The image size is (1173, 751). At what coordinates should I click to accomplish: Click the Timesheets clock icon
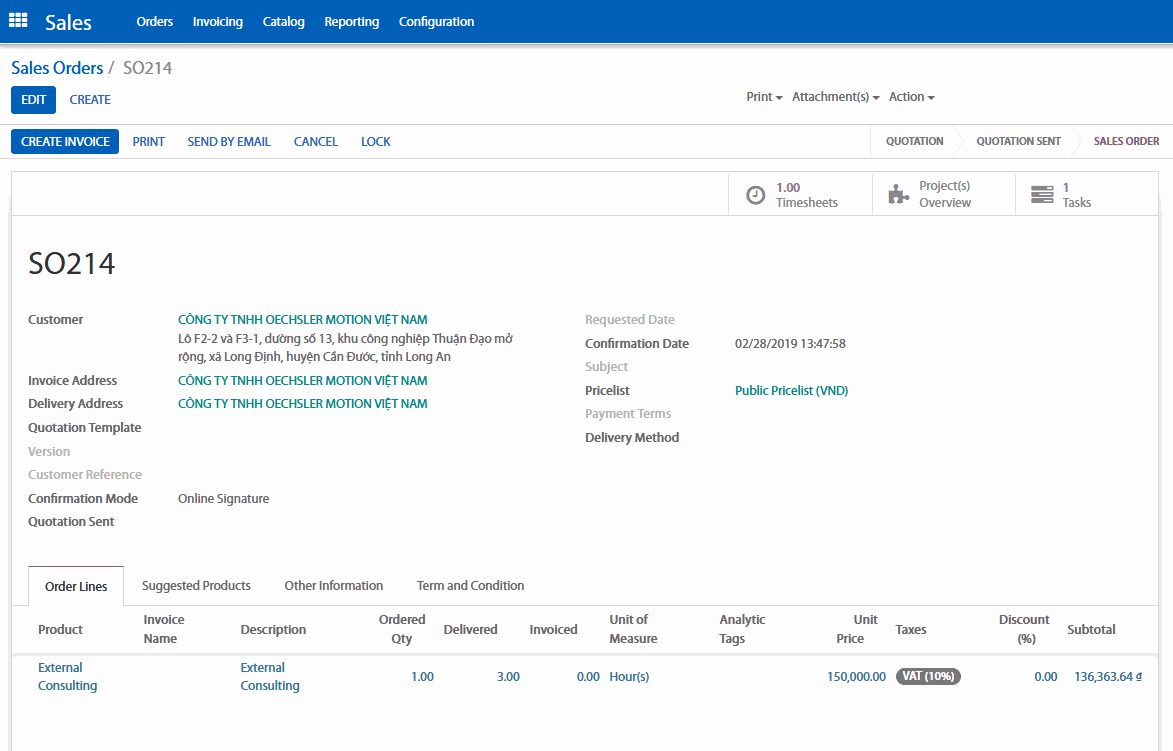click(x=756, y=195)
